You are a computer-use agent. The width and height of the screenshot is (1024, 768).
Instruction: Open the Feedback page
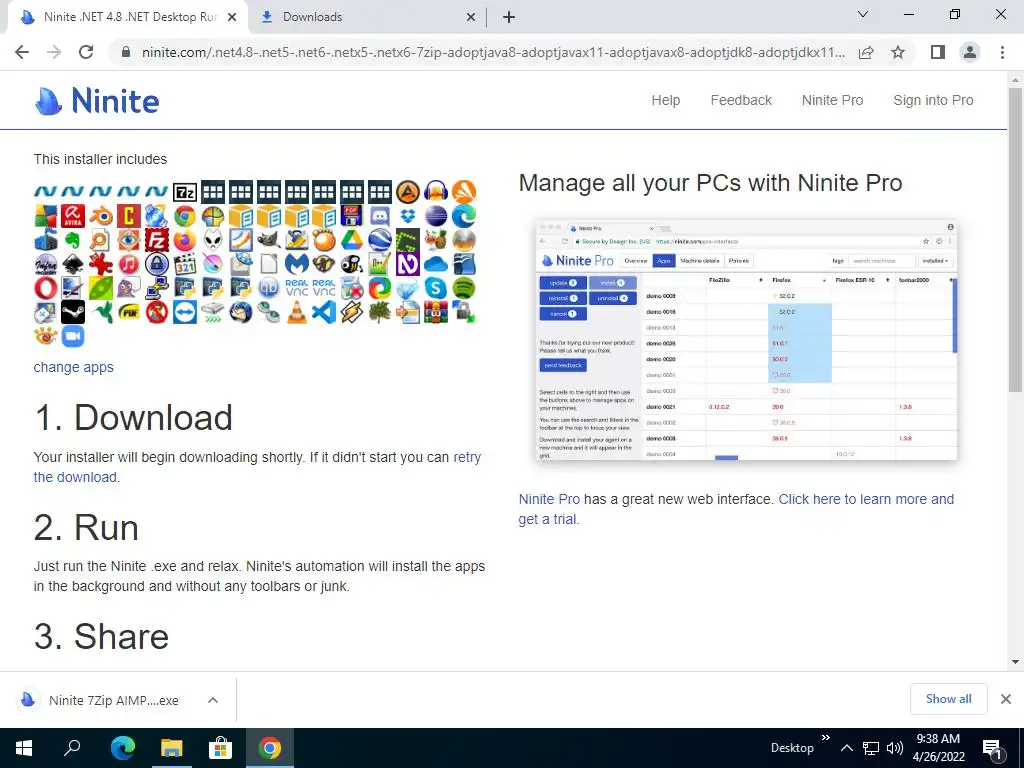[741, 100]
